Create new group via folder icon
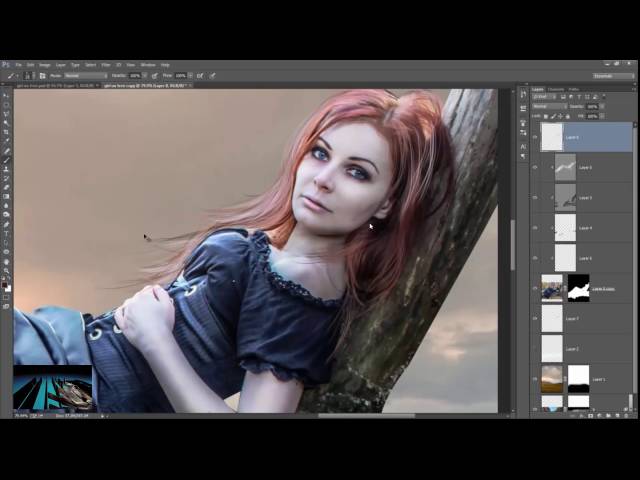 608,416
